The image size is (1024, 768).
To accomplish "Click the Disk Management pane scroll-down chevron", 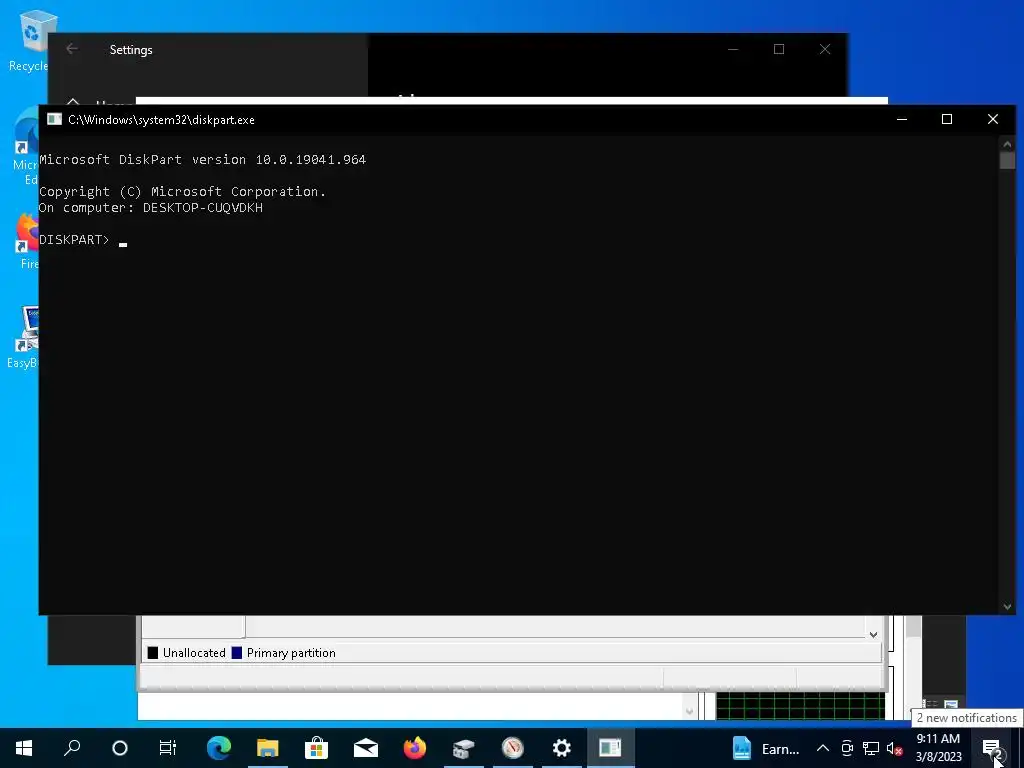I will [x=873, y=635].
